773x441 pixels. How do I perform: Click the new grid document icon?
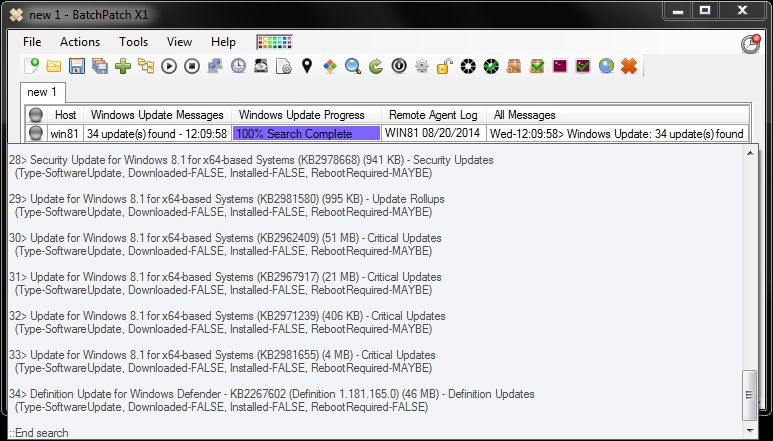click(31, 66)
